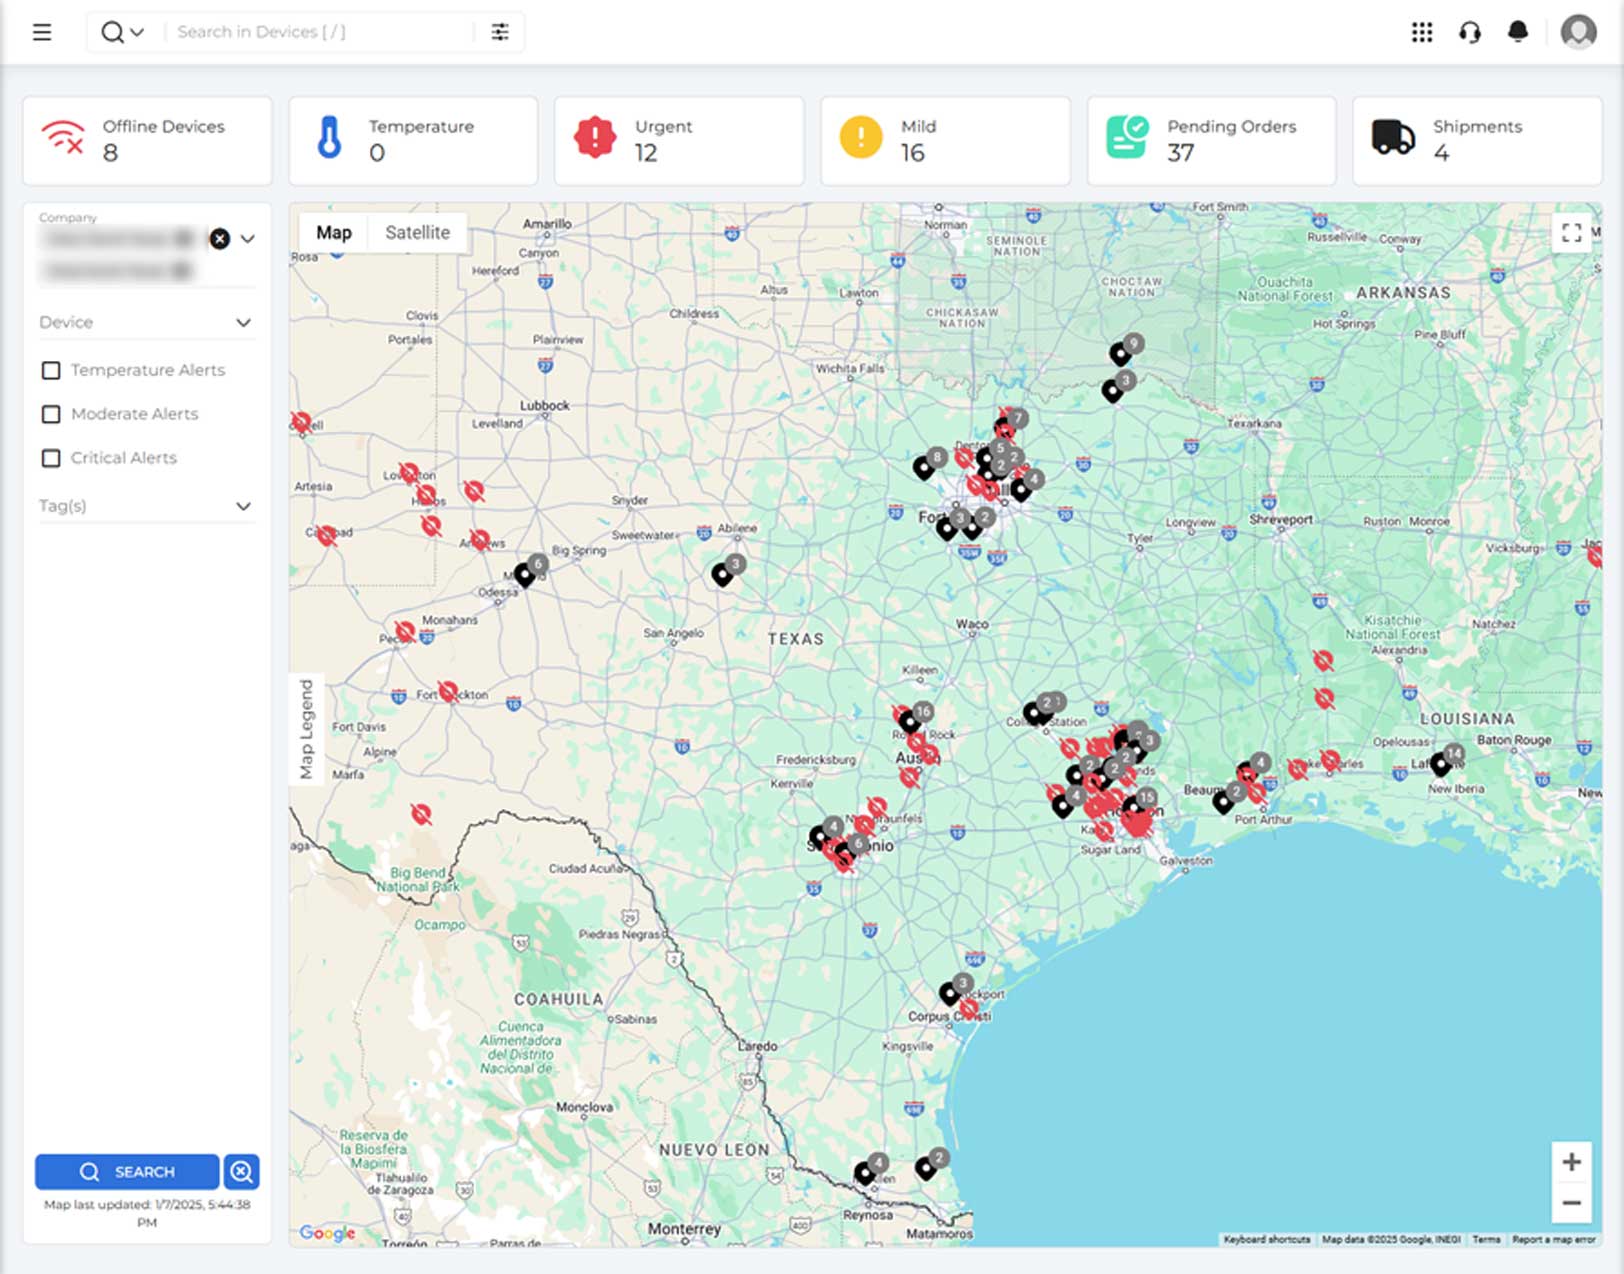Open the Pending Orders 37 card
This screenshot has height=1274, width=1624.
(x=1211, y=141)
